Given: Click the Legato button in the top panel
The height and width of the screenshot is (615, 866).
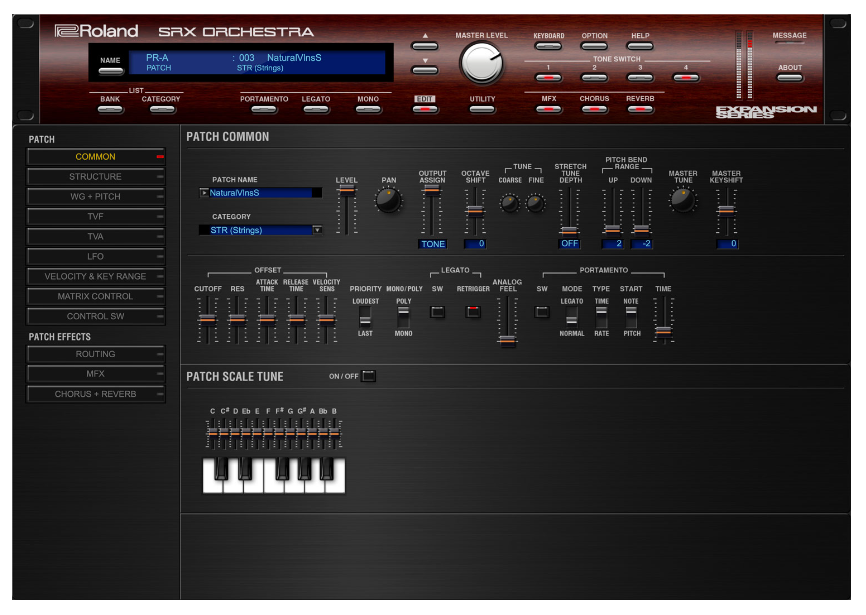Looking at the screenshot, I should point(316,109).
